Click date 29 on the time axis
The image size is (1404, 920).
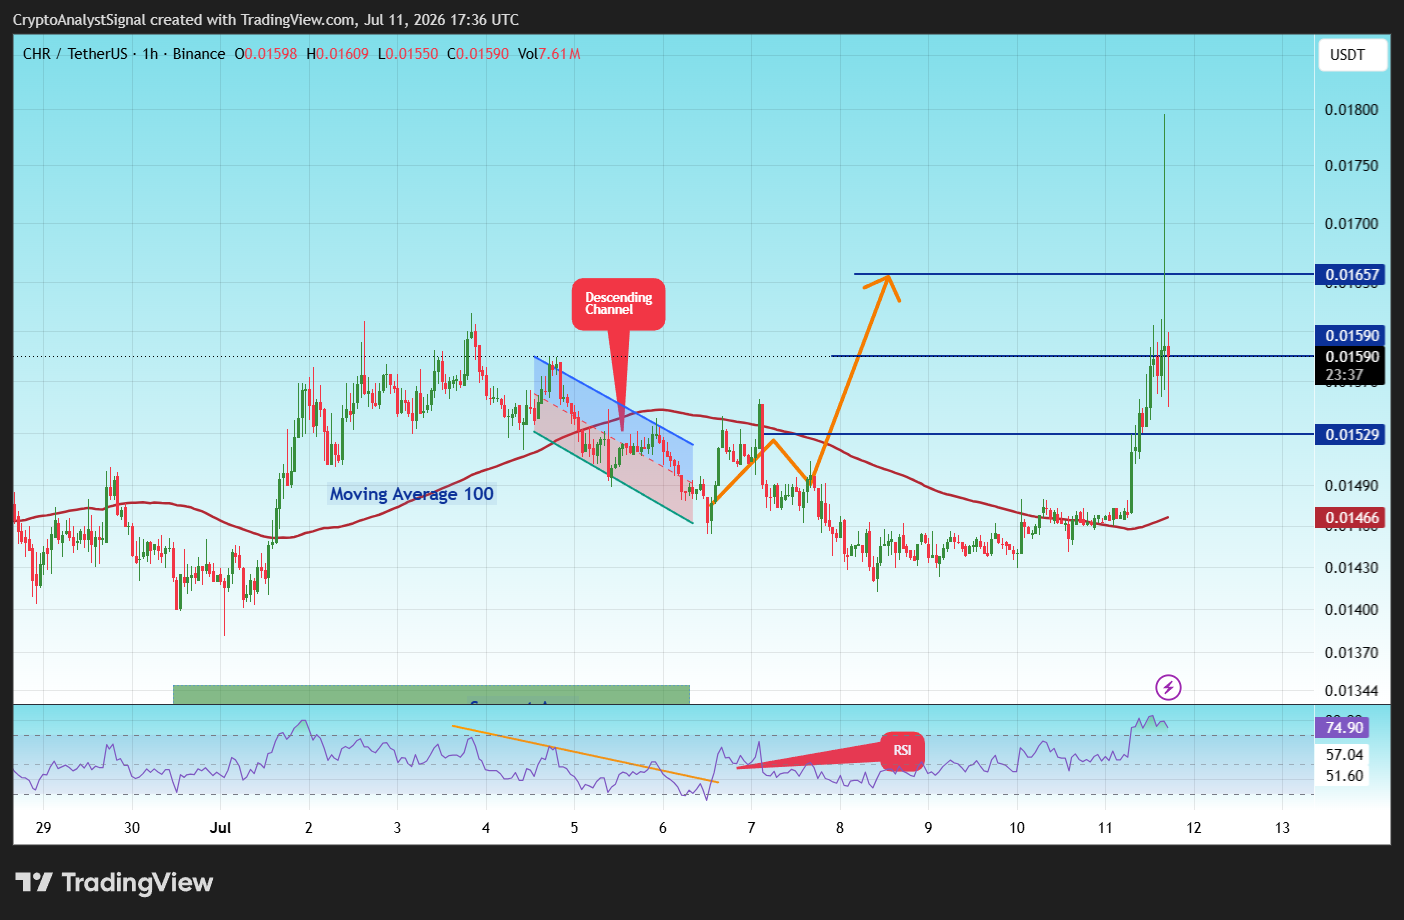tap(43, 828)
